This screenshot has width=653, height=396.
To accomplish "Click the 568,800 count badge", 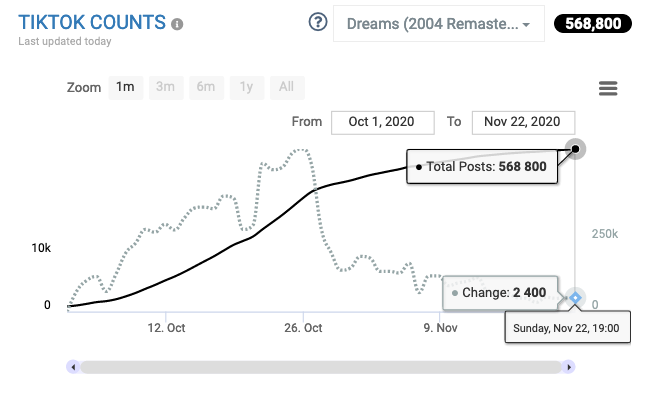I will coord(593,24).
